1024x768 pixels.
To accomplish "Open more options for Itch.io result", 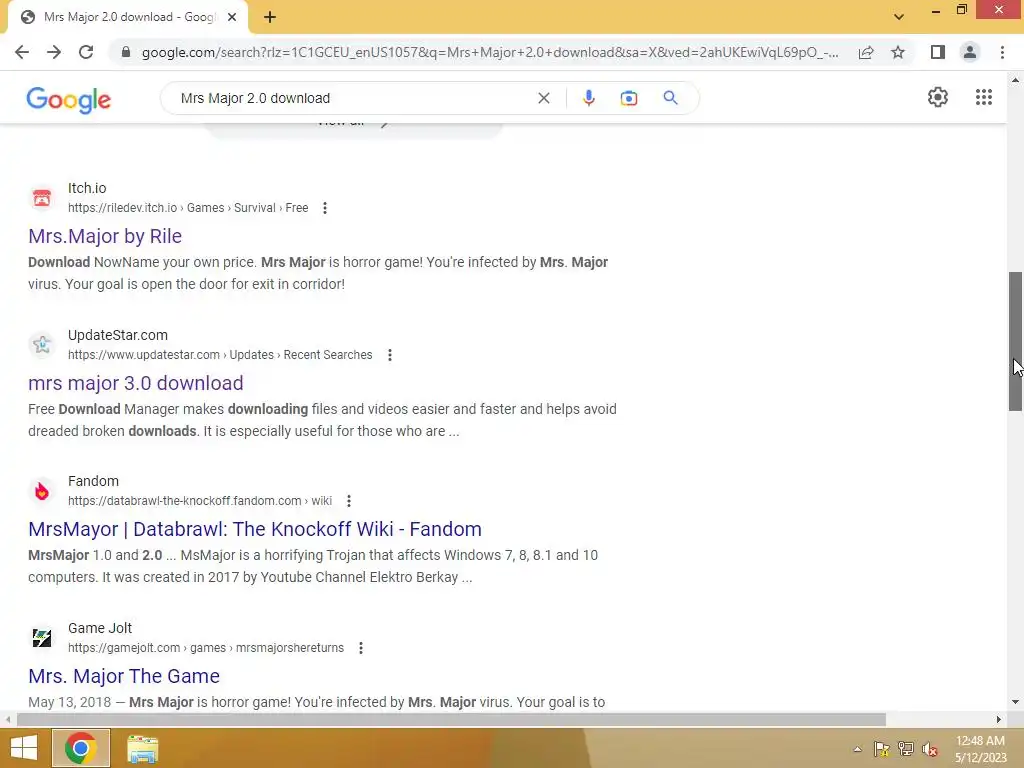I will click(x=325, y=208).
